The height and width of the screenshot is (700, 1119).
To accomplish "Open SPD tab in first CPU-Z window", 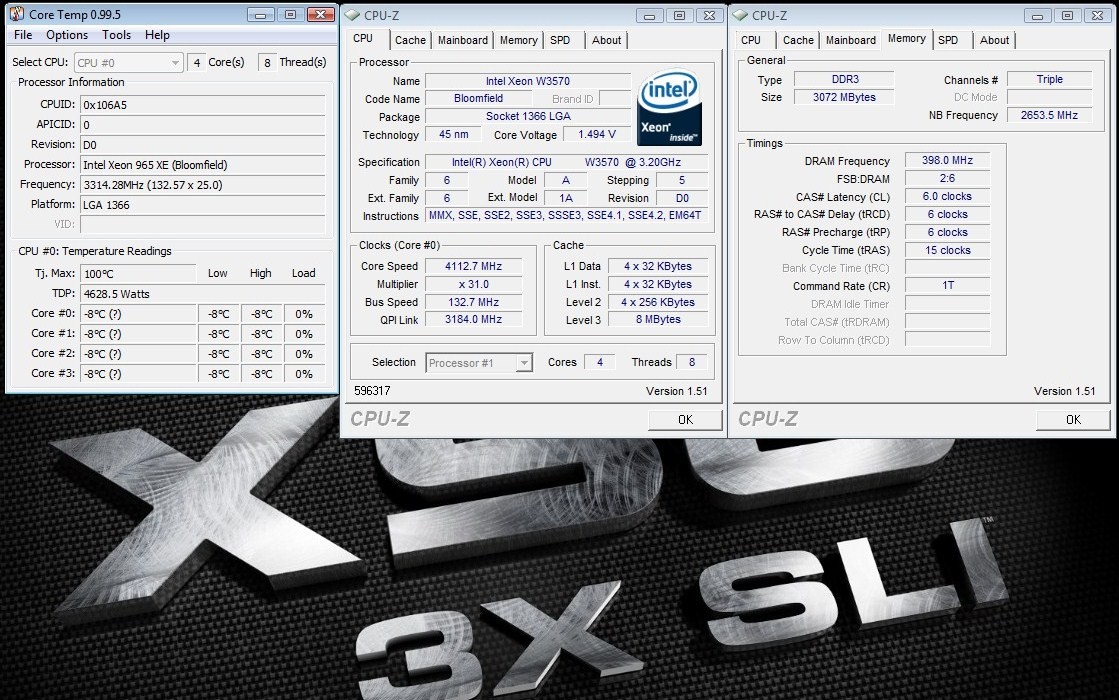I will pos(560,40).
